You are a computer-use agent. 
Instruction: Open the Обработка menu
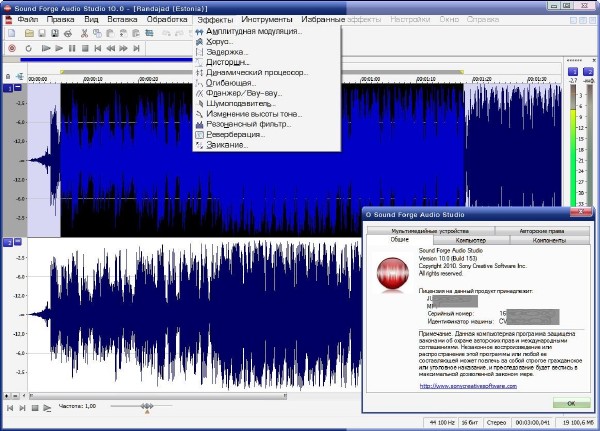[x=166, y=19]
